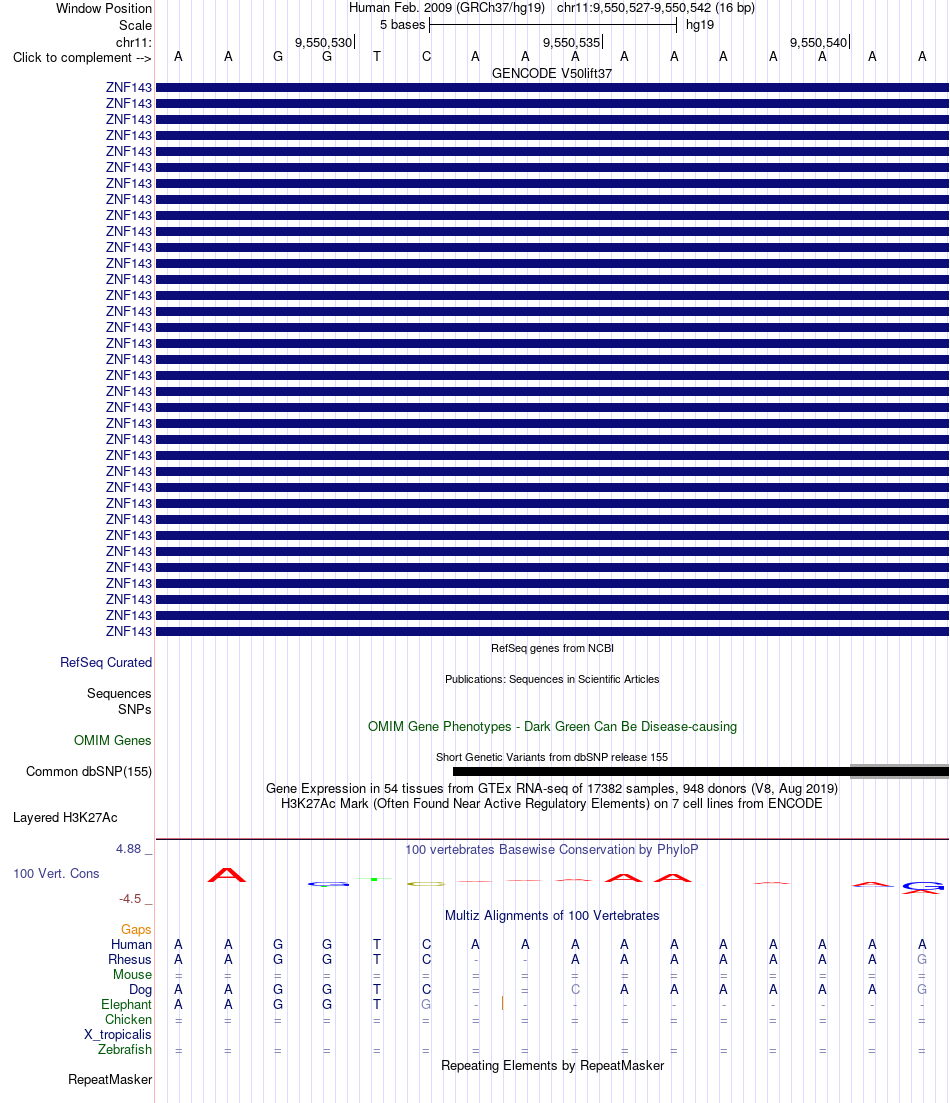Open the Gene Expression in 54 tissues GTEx title
The width and height of the screenshot is (950, 1103).
552,789
